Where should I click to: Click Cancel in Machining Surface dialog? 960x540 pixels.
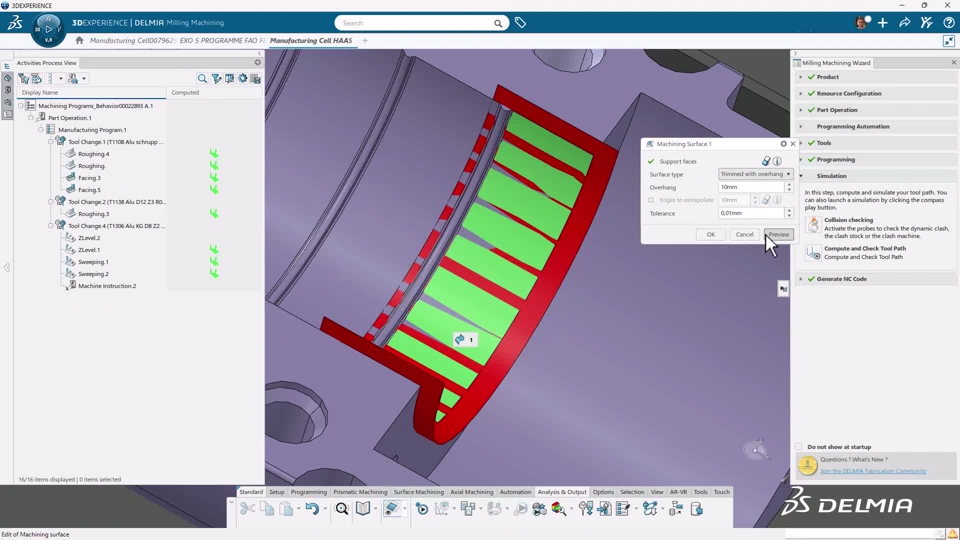click(744, 234)
